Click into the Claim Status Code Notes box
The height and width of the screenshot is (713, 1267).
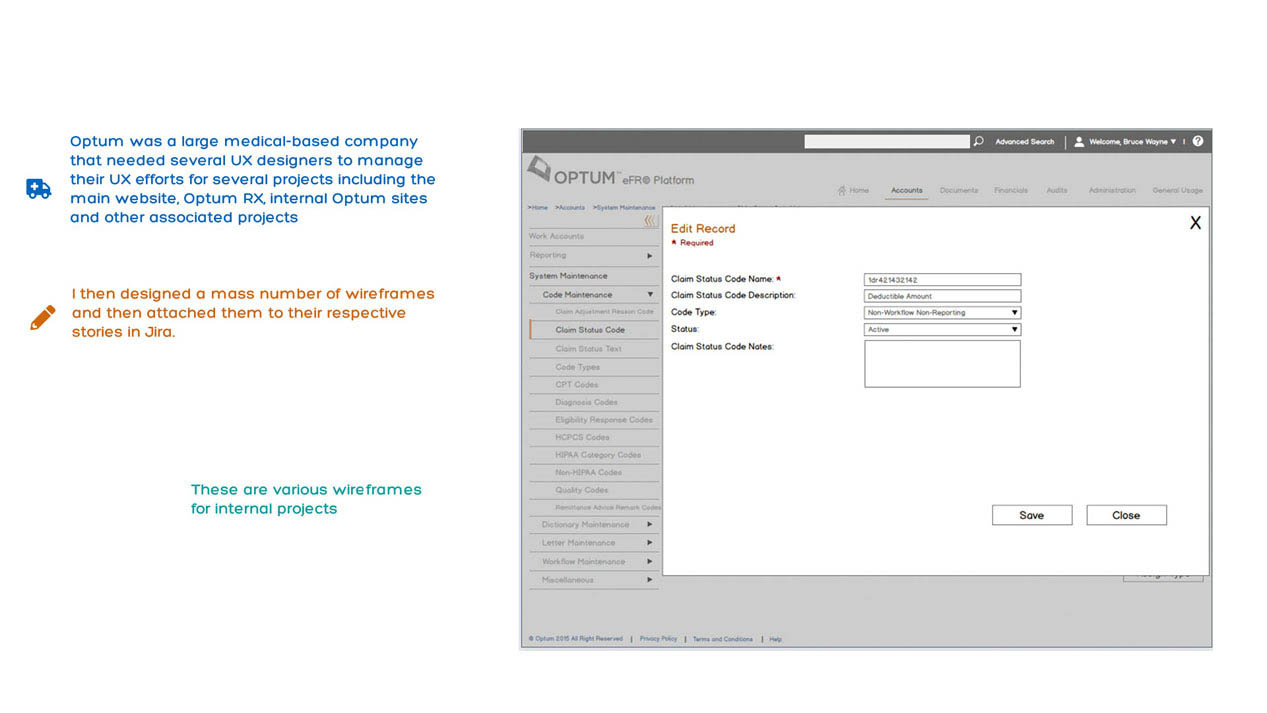942,364
